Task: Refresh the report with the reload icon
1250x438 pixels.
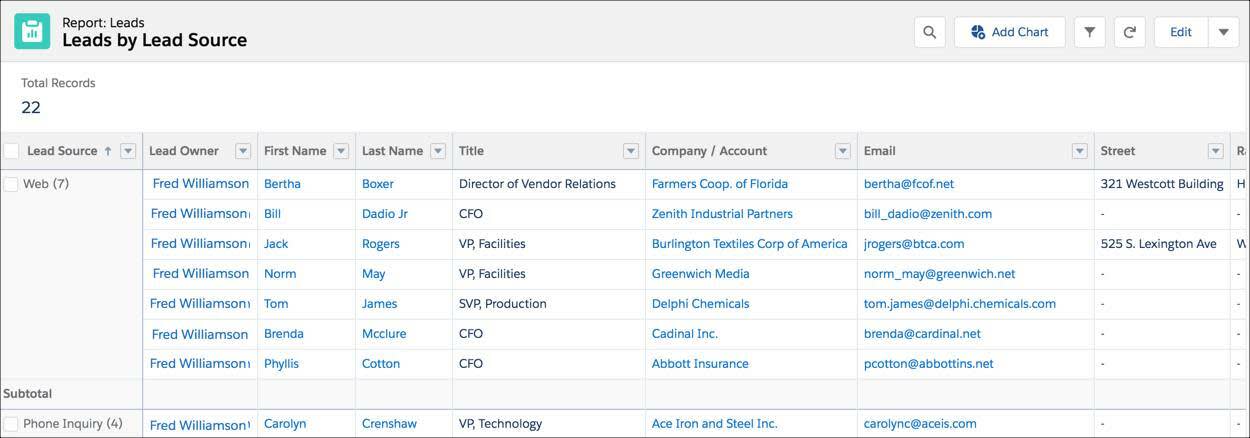Action: [1129, 32]
